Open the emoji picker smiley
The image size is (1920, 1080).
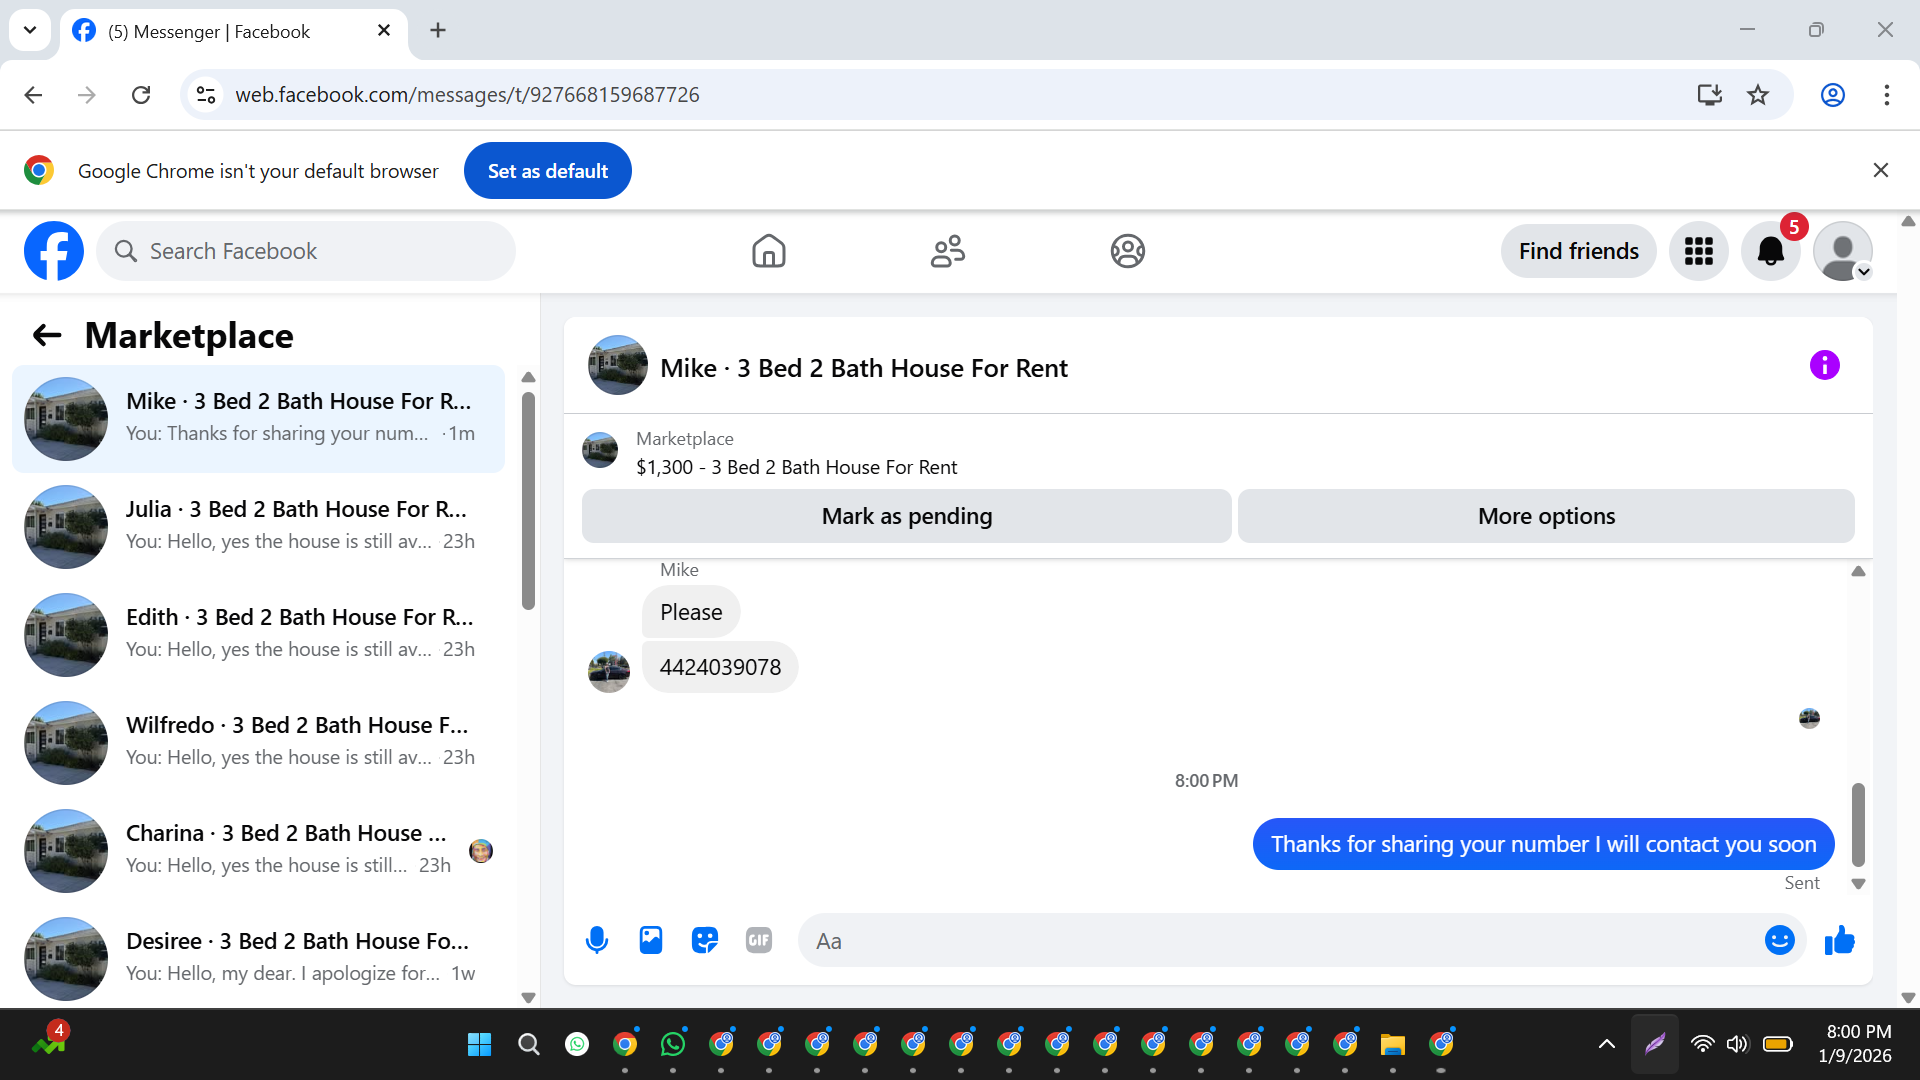pos(1779,940)
